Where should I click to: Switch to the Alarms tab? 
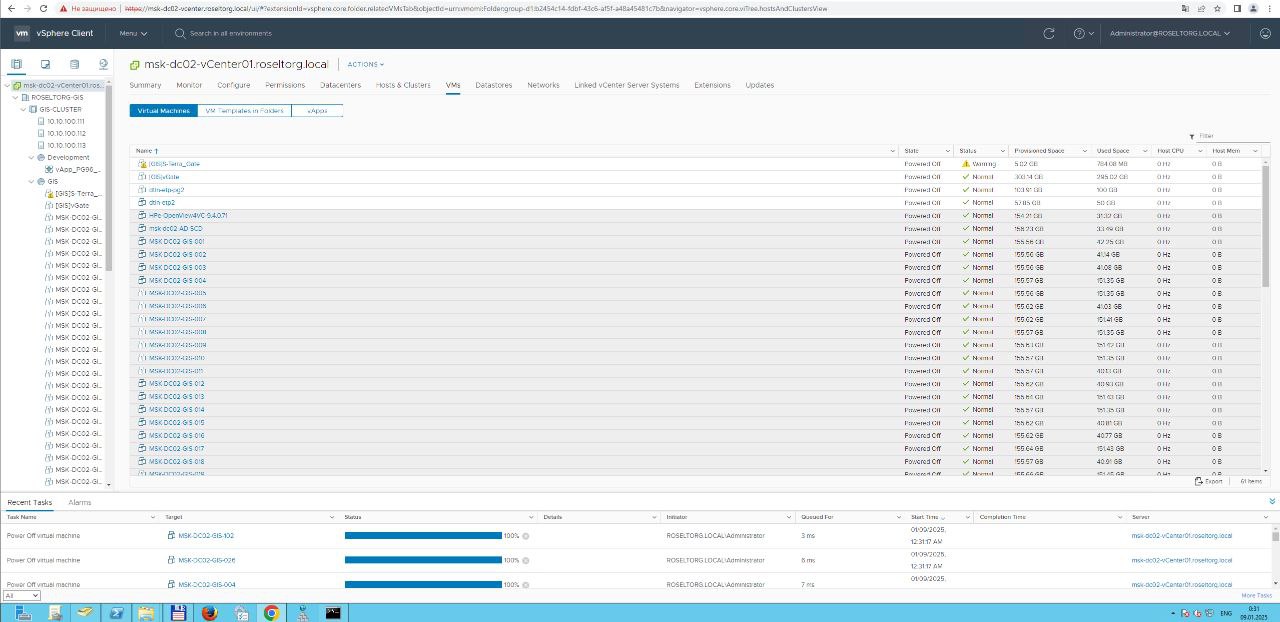click(79, 502)
